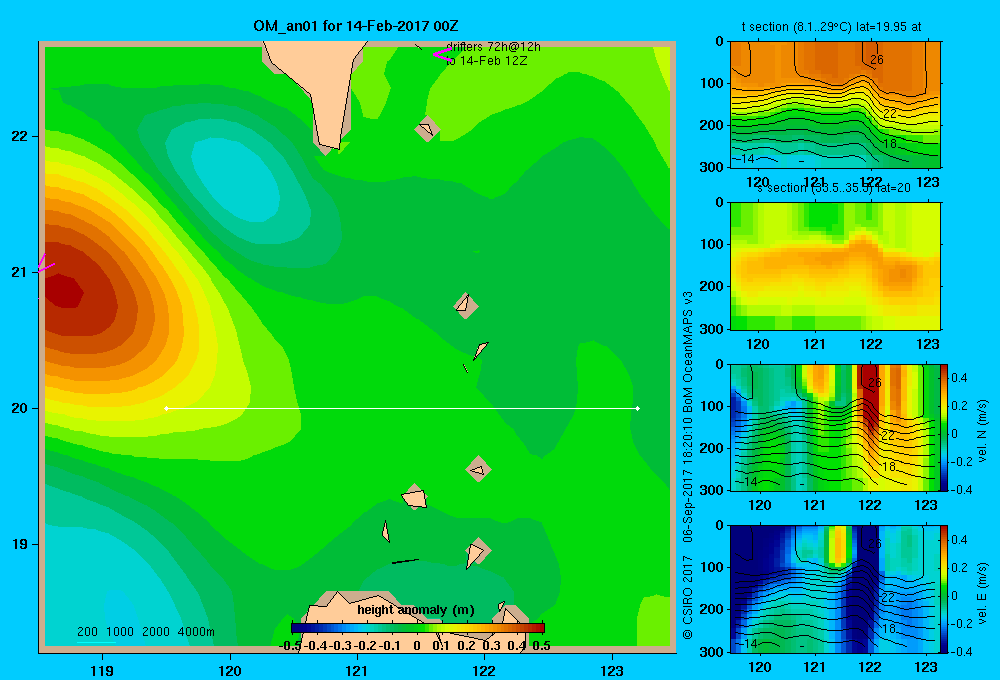Screen dimensions: 1000x680
Task: Click the island near 121.5E 19.3N
Action: (415, 497)
